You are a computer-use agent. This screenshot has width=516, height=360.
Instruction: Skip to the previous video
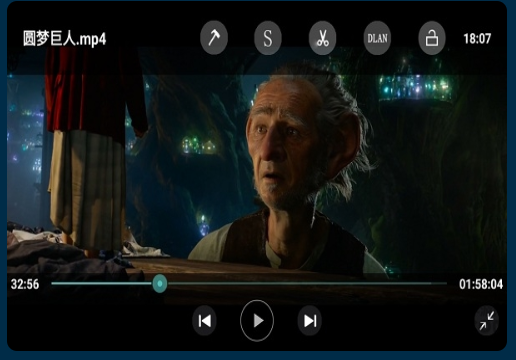click(204, 321)
